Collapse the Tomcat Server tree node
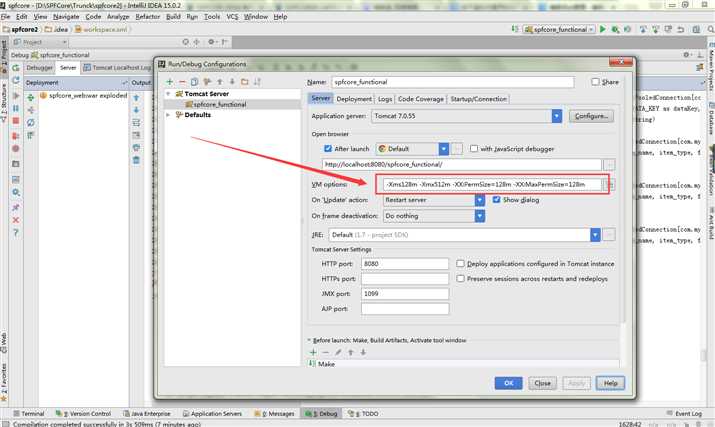Image resolution: width=715 pixels, height=427 pixels. [x=168, y=94]
